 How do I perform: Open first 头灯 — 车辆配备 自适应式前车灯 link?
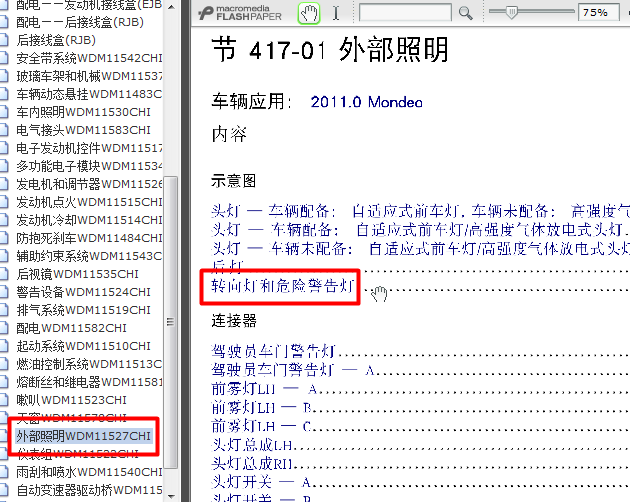coord(420,211)
